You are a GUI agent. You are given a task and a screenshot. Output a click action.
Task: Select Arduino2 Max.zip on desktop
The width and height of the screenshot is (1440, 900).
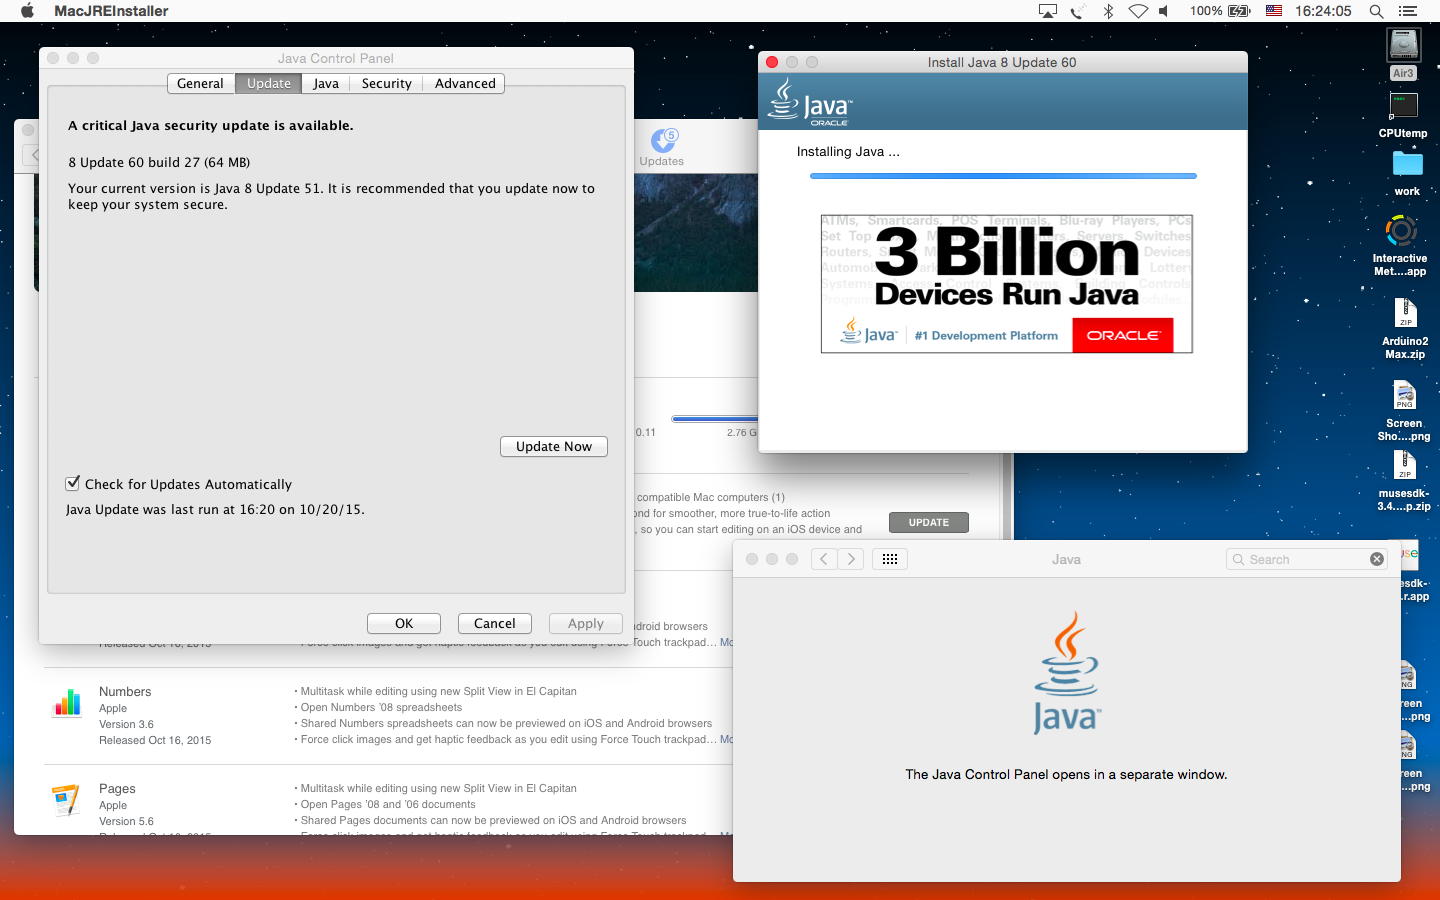1405,328
